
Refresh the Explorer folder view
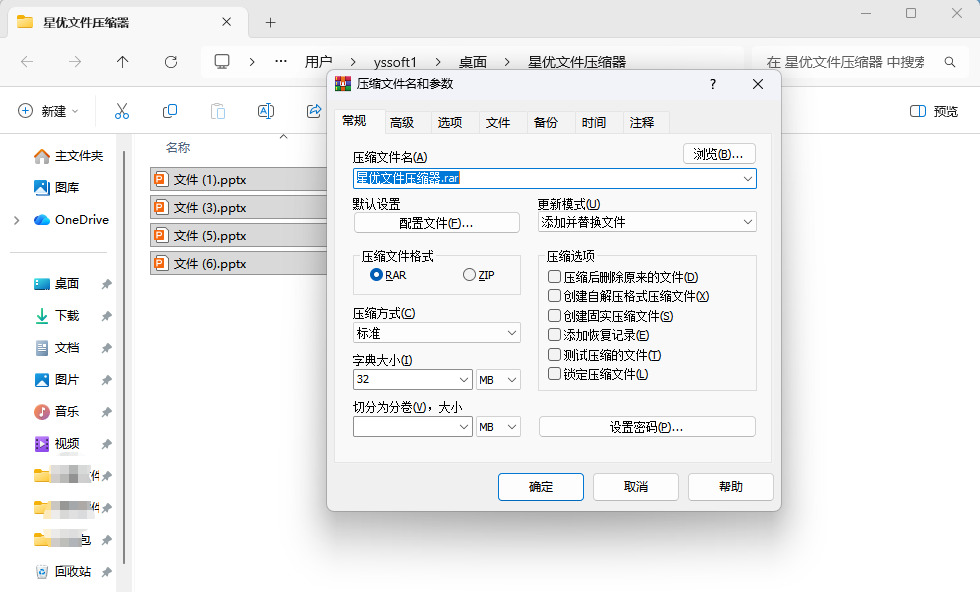[171, 62]
